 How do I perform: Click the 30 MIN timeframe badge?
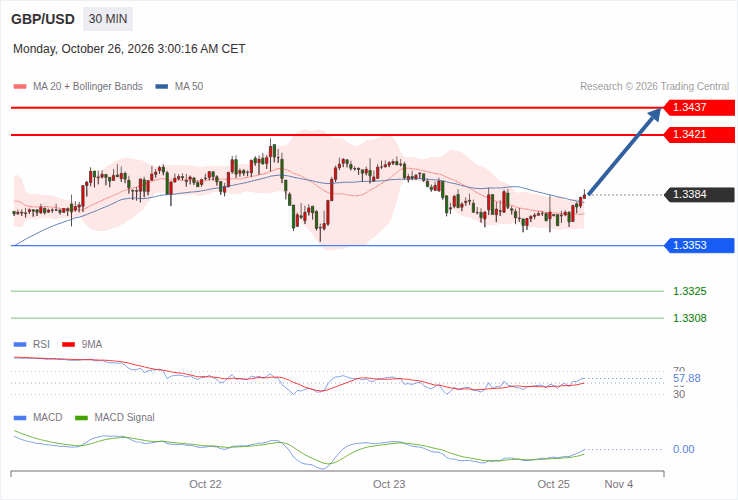point(108,19)
